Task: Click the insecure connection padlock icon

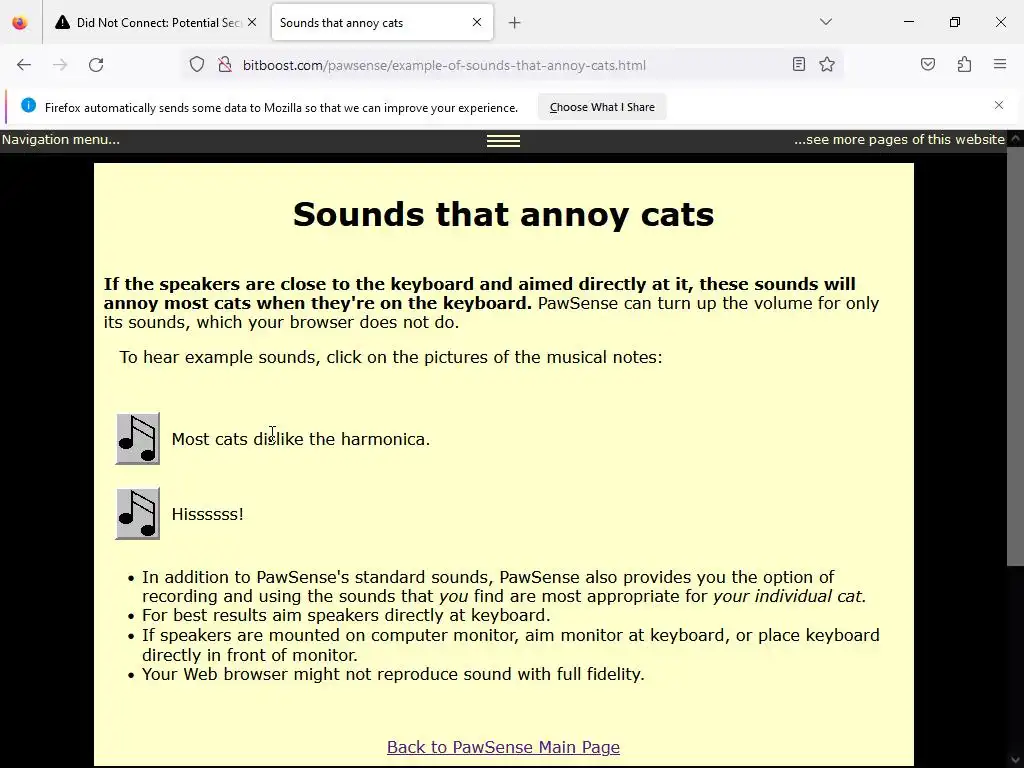Action: click(225, 65)
